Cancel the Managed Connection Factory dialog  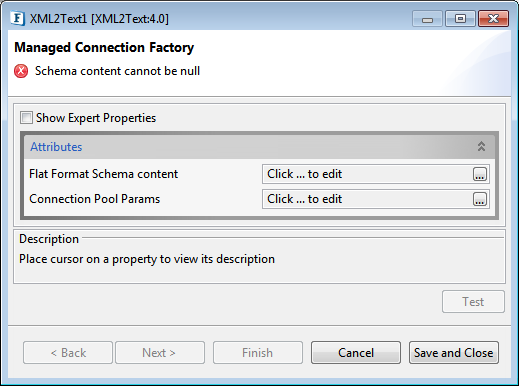click(356, 353)
